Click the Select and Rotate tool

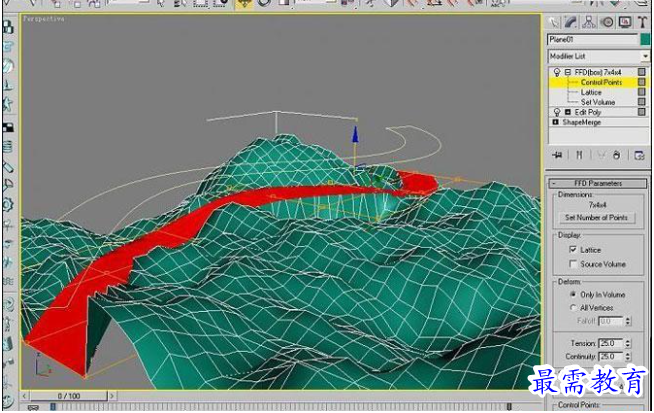[263, 3]
